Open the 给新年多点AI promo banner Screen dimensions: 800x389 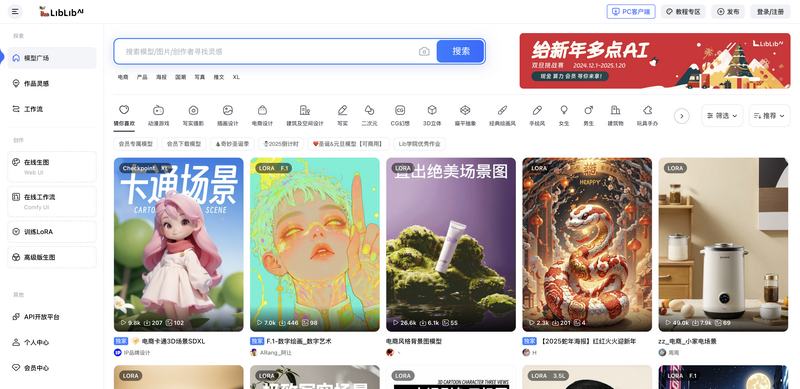[655, 61]
